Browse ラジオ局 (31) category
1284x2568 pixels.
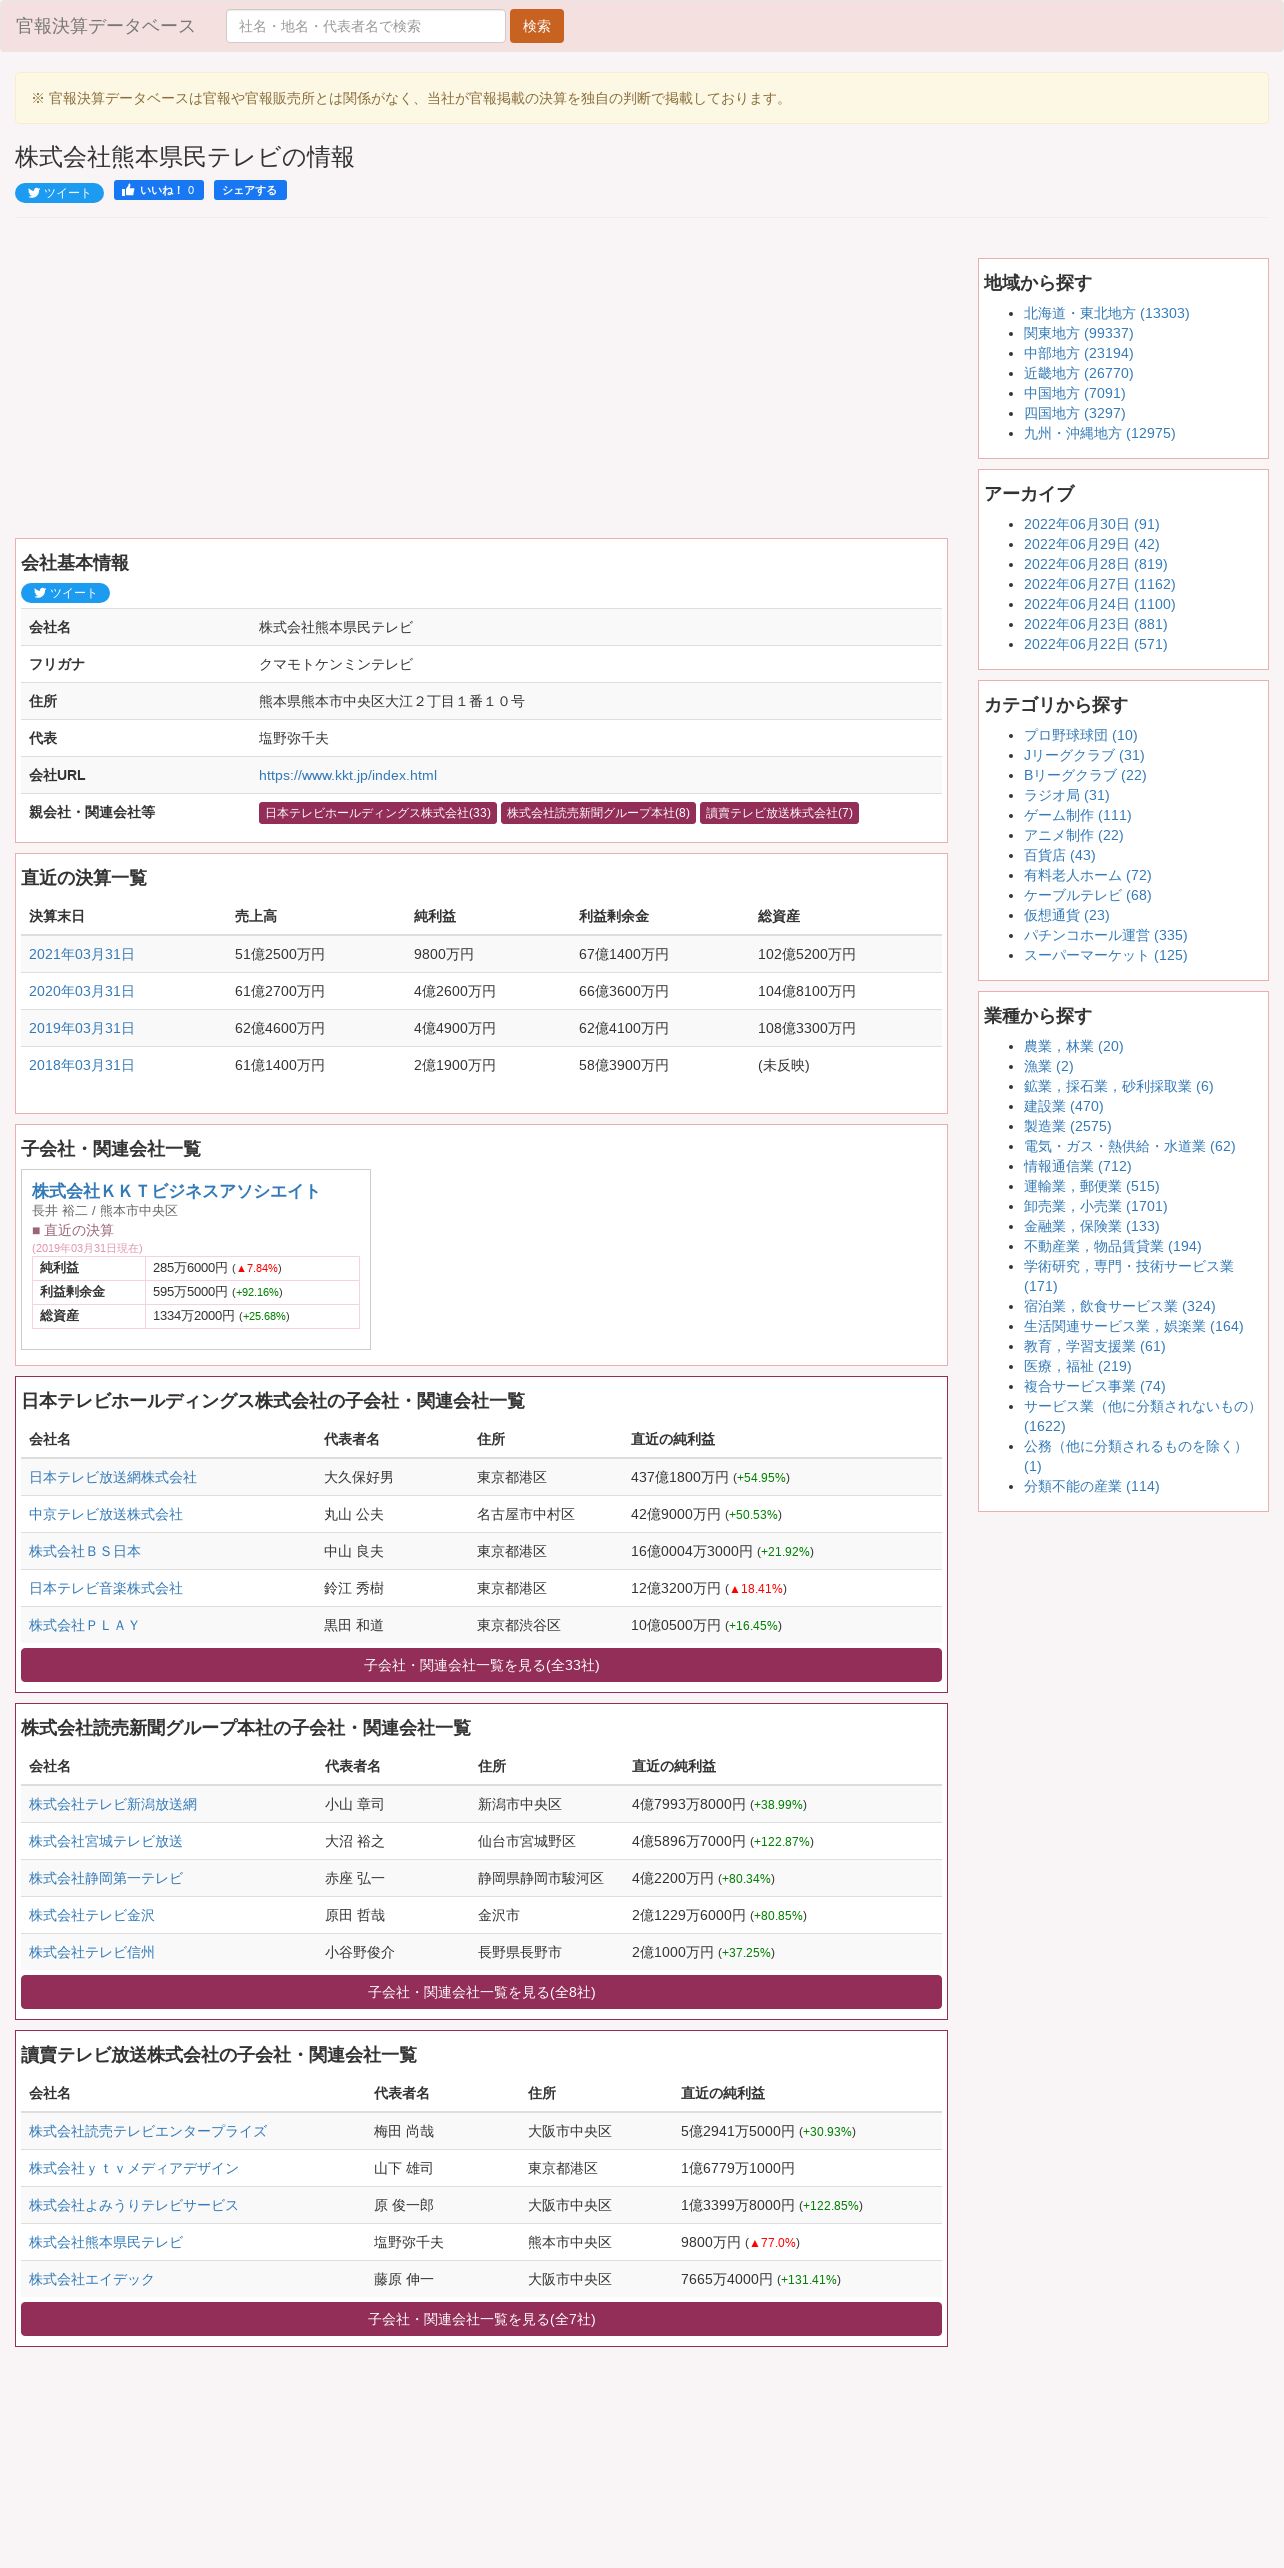tap(1066, 795)
